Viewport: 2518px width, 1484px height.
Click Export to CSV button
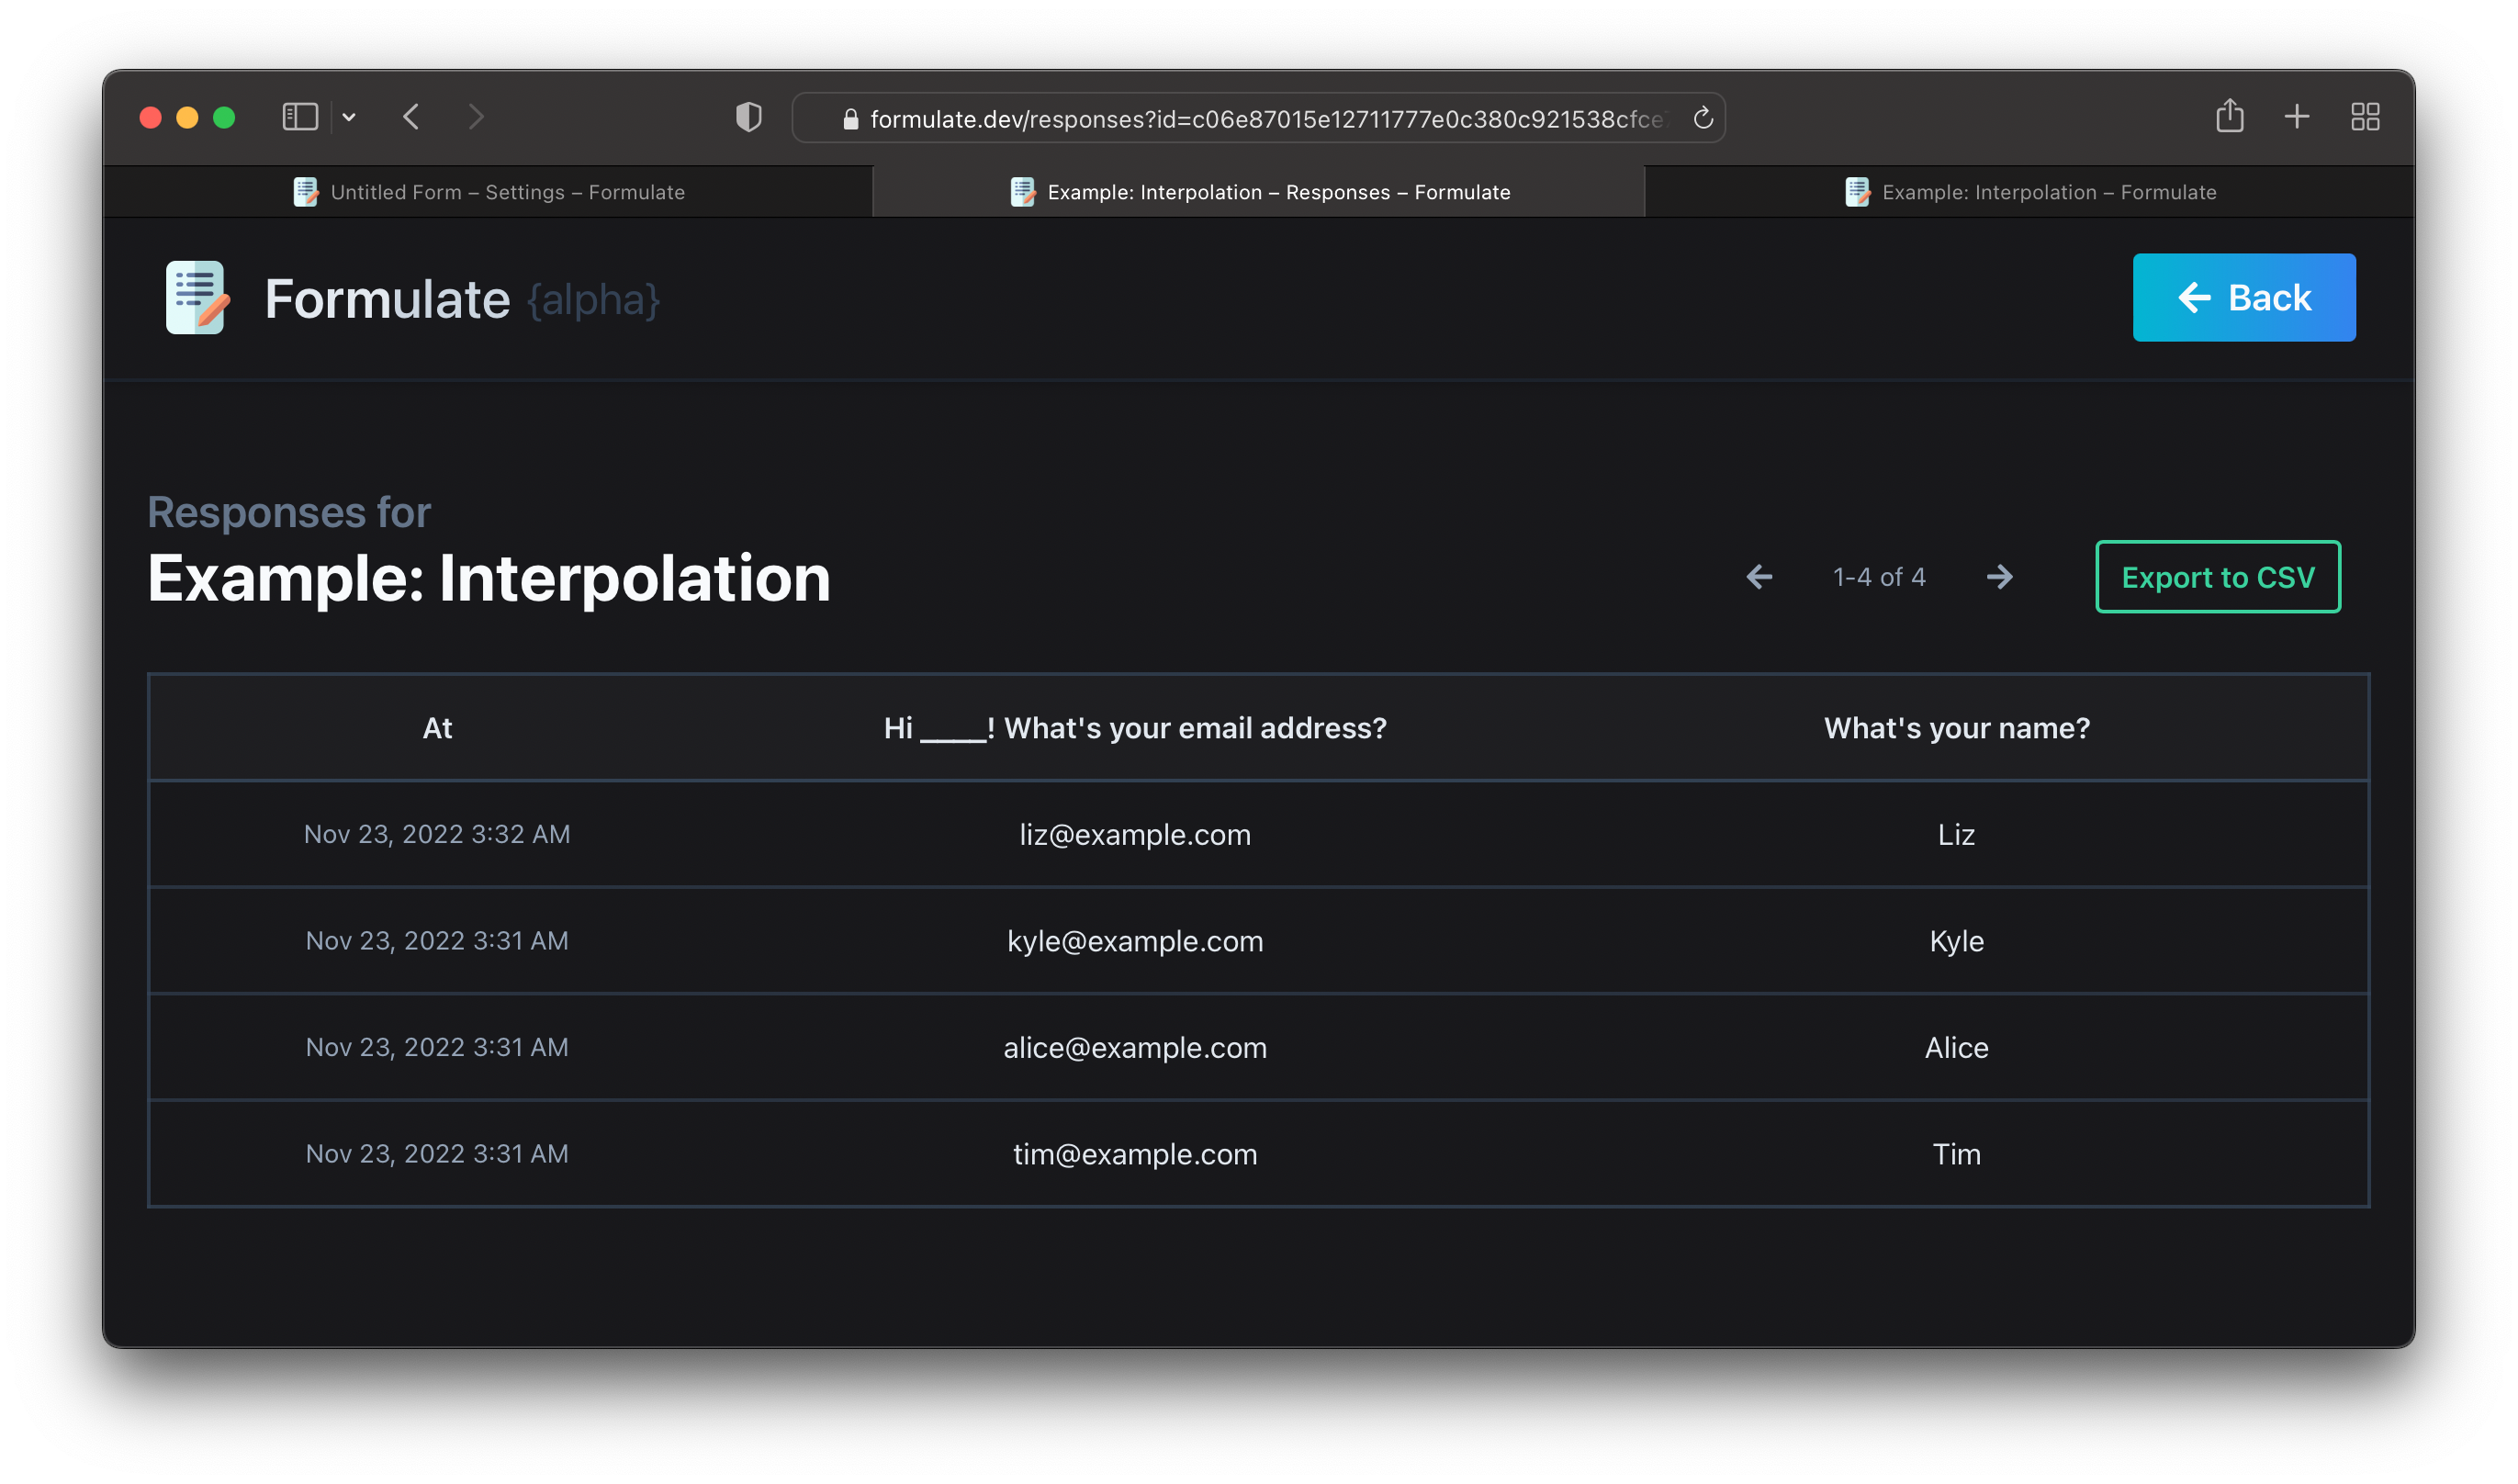point(2217,577)
